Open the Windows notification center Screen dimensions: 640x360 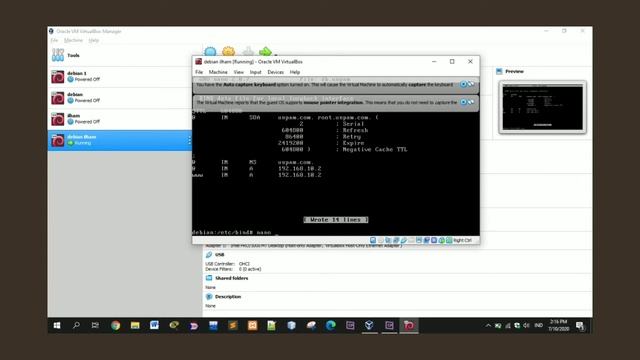click(x=580, y=326)
